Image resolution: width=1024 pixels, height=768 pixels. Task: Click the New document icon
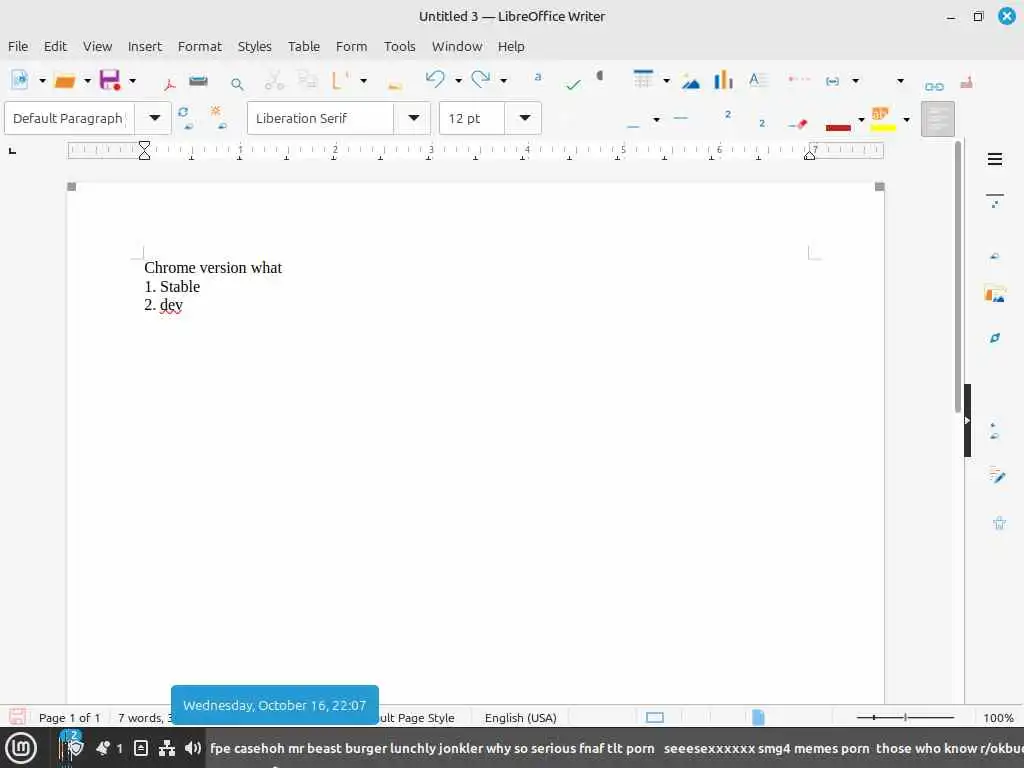(20, 80)
